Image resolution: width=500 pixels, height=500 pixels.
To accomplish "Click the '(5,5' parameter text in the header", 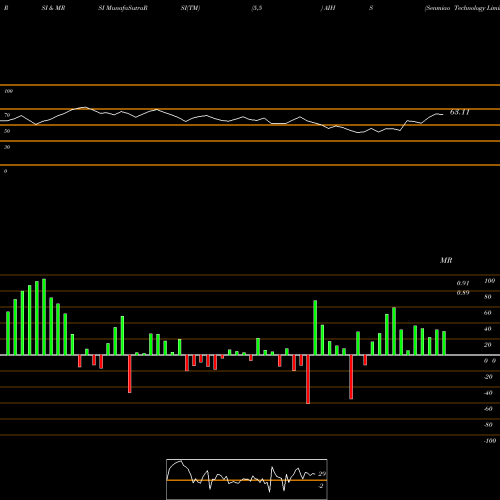I will click(x=257, y=8).
